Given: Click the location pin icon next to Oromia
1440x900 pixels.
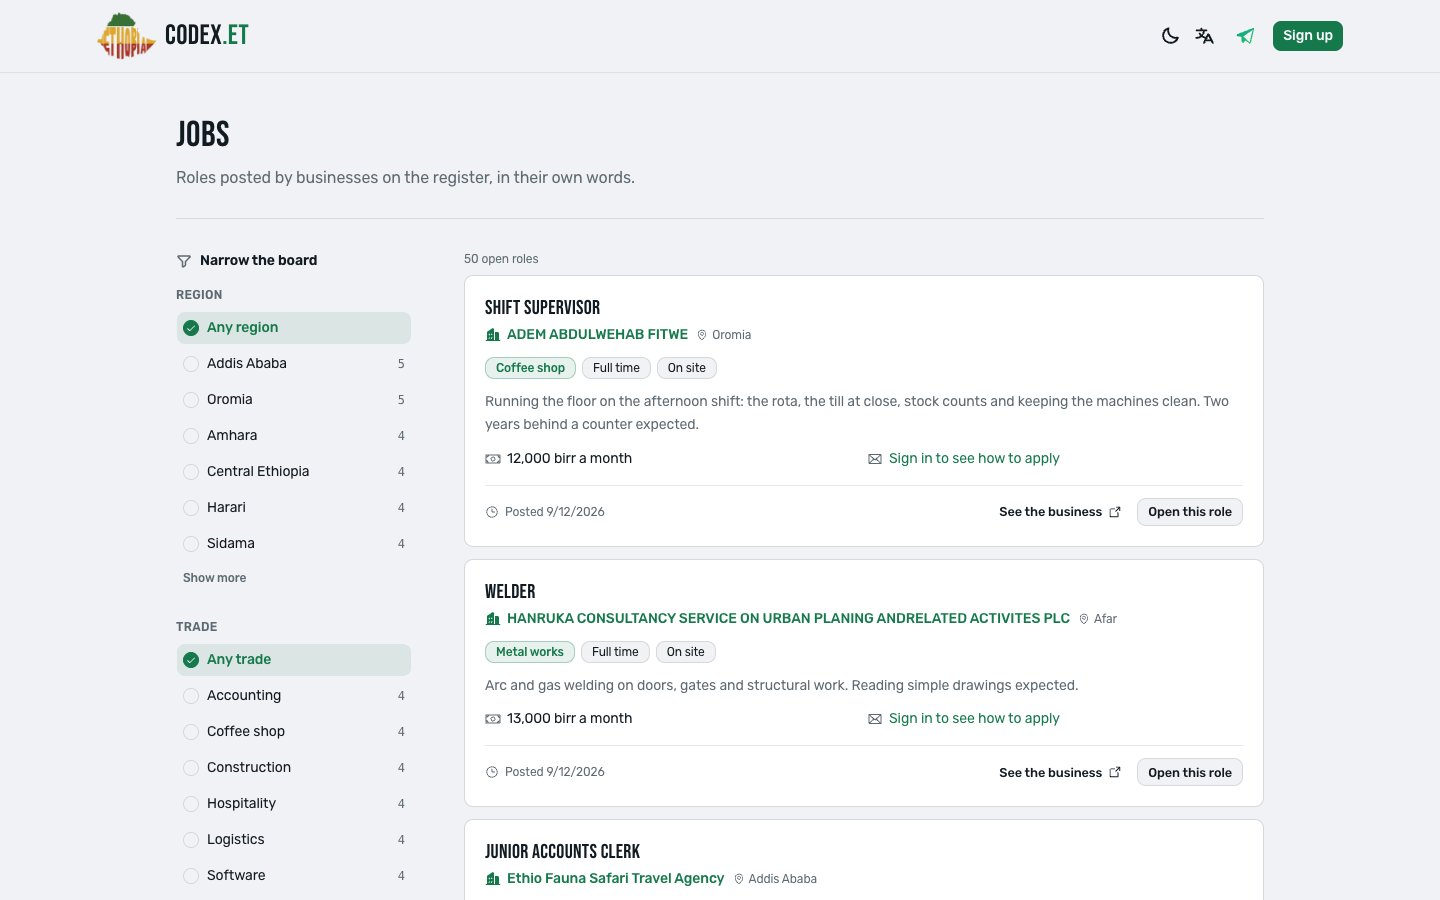Looking at the screenshot, I should [702, 335].
